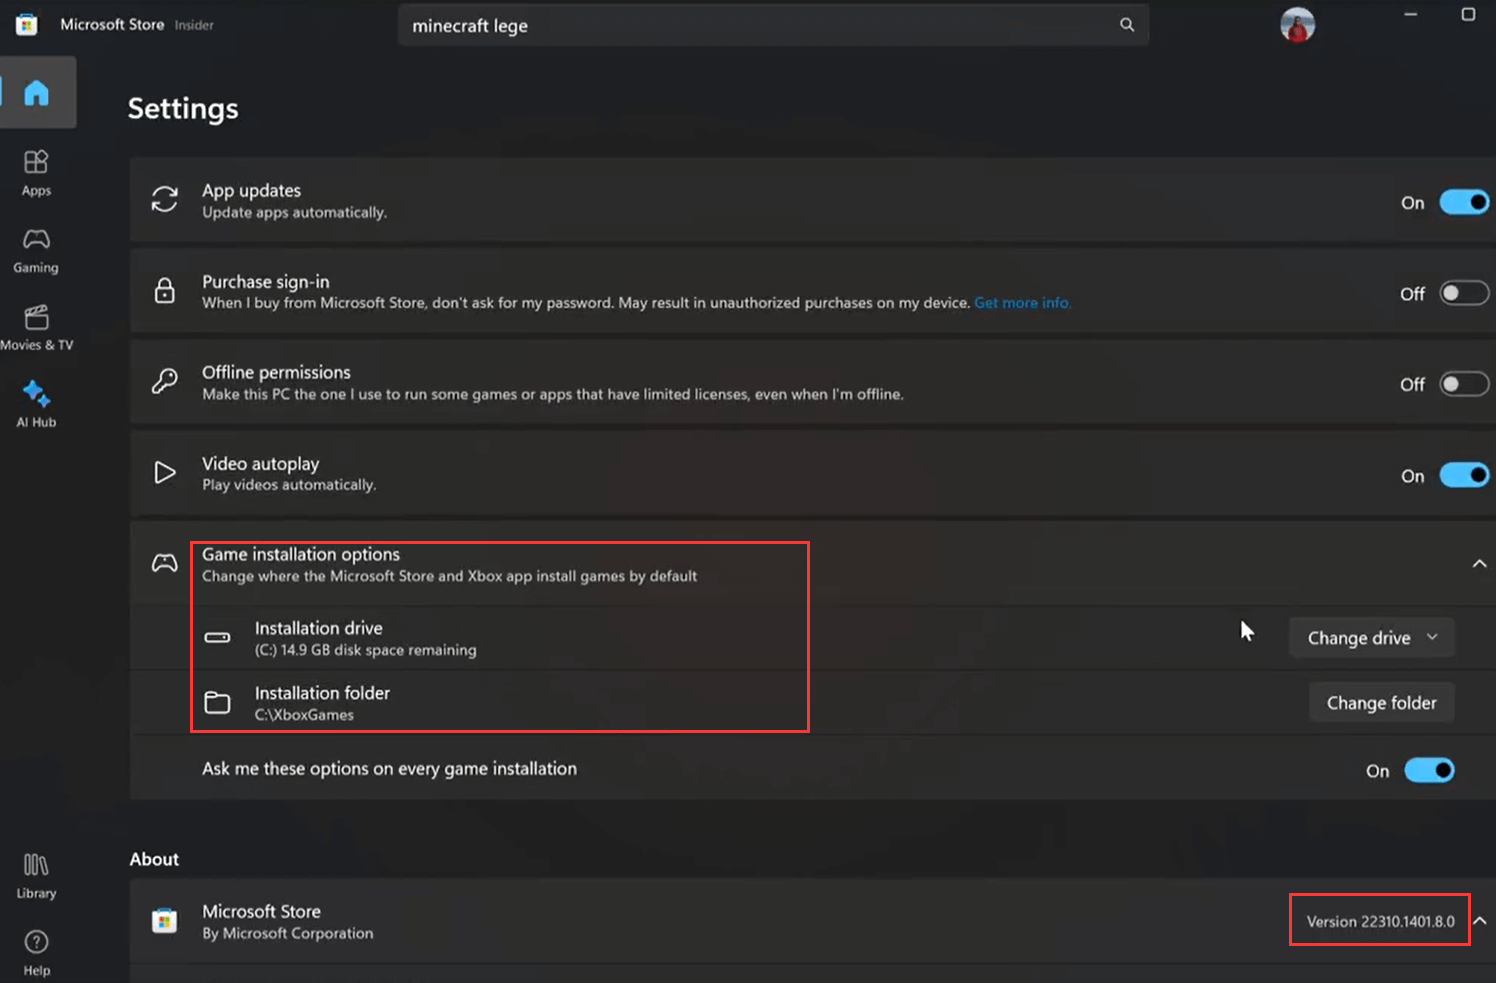
Task: Open the user profile avatar
Action: [1297, 25]
